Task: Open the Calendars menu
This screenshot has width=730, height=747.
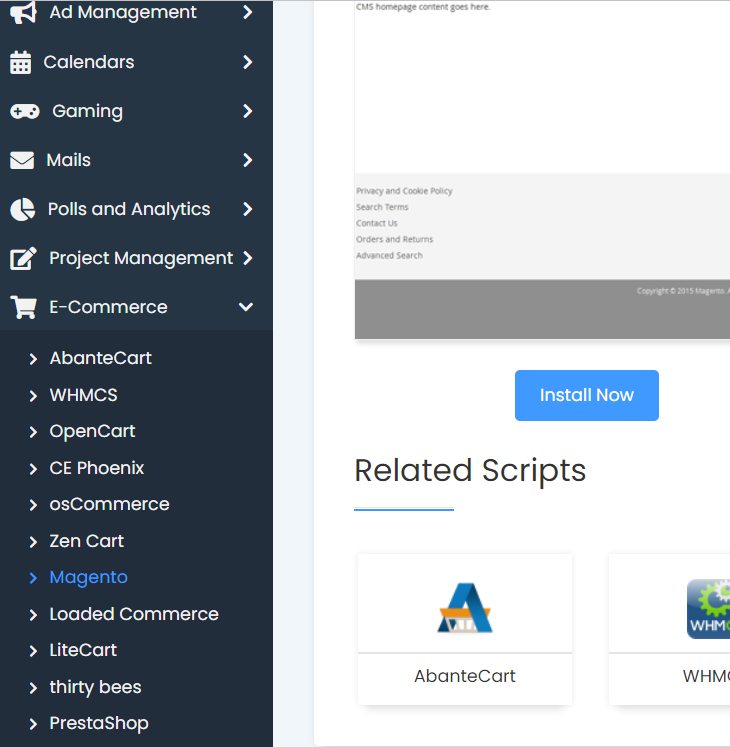Action: [x=89, y=62]
